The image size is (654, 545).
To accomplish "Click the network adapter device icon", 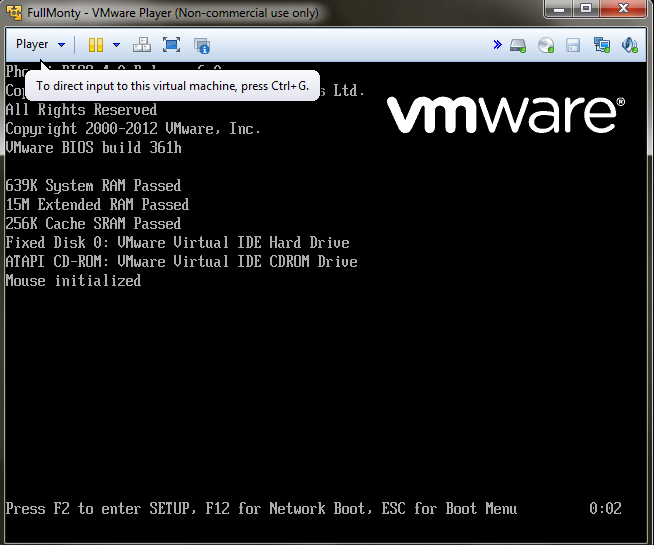I will tap(602, 45).
